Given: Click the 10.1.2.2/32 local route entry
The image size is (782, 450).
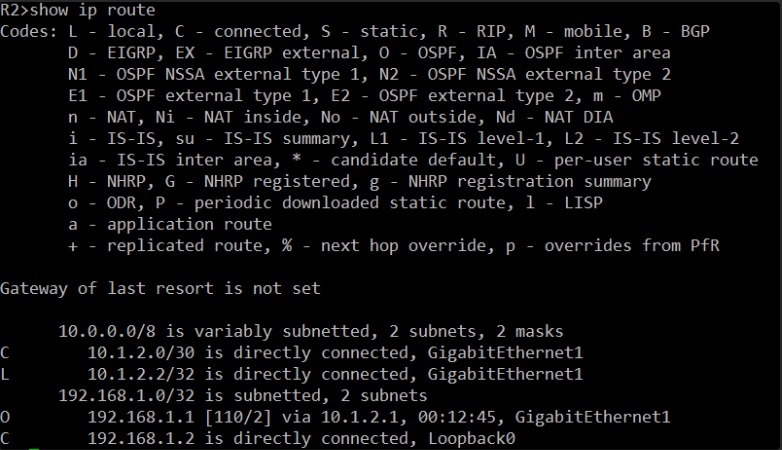Looking at the screenshot, I should pyautogui.click(x=292, y=374).
